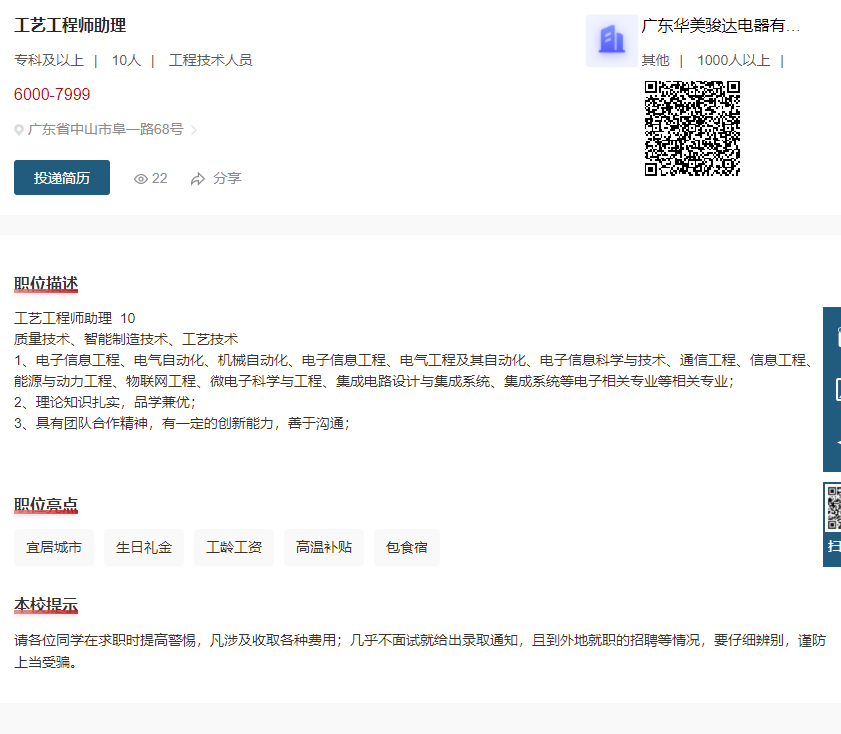
Task: Click the 10人 headcount text
Action: [126, 60]
